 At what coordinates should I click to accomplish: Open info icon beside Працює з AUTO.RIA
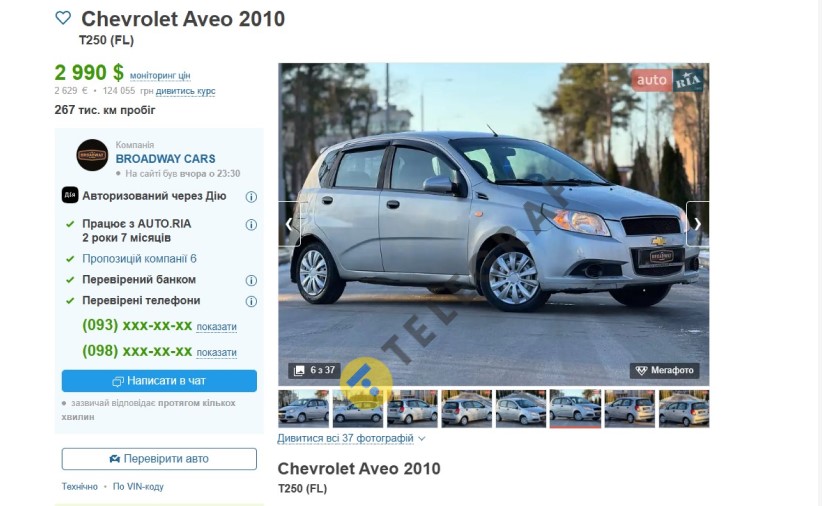(251, 225)
